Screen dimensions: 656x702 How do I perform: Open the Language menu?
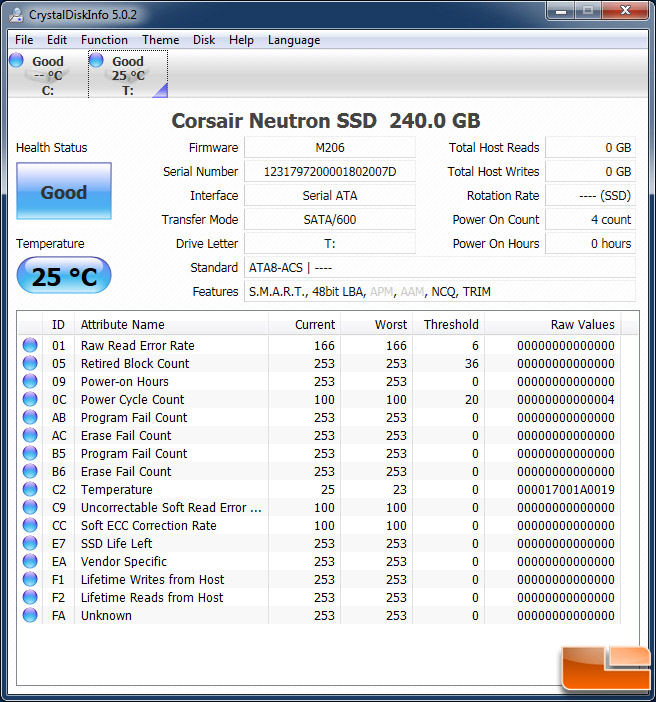pyautogui.click(x=294, y=40)
